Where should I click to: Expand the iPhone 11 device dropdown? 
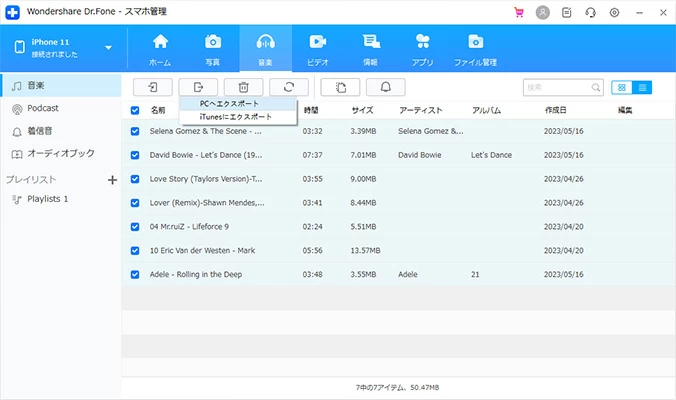tap(108, 48)
